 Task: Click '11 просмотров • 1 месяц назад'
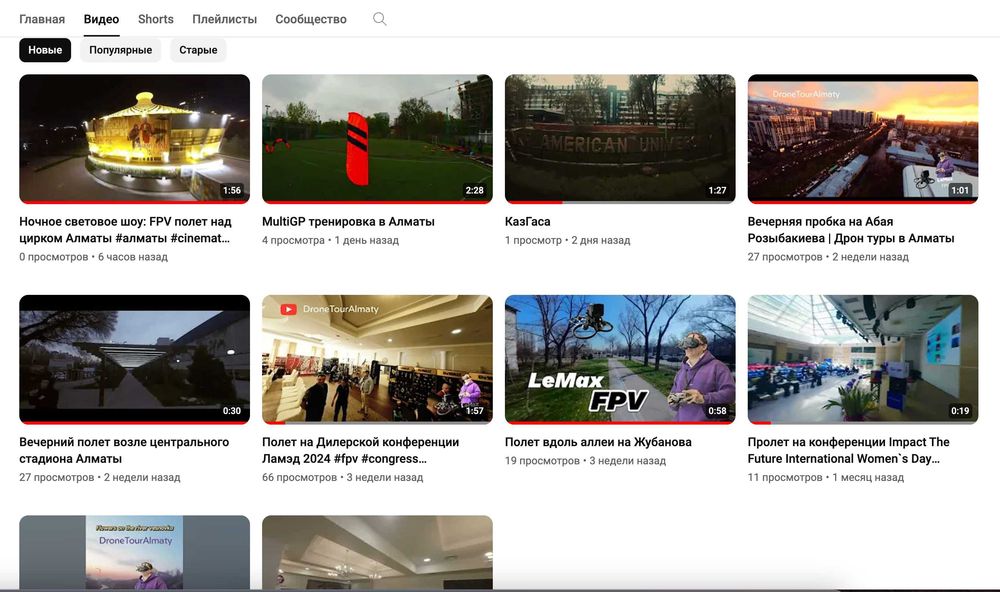[826, 477]
